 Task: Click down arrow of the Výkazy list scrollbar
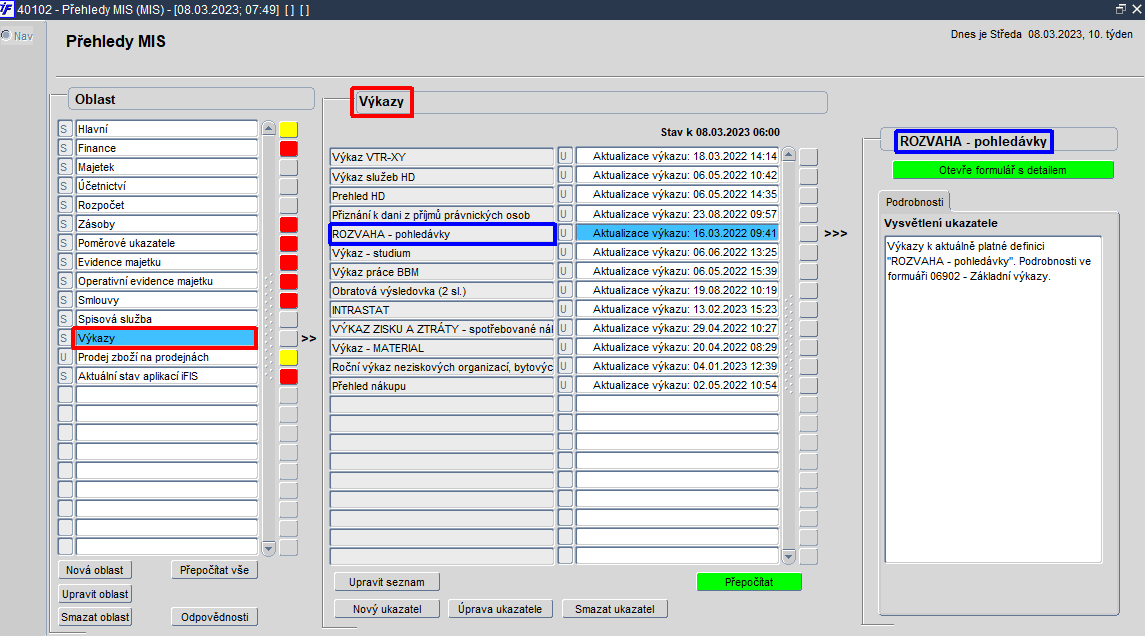pos(789,556)
